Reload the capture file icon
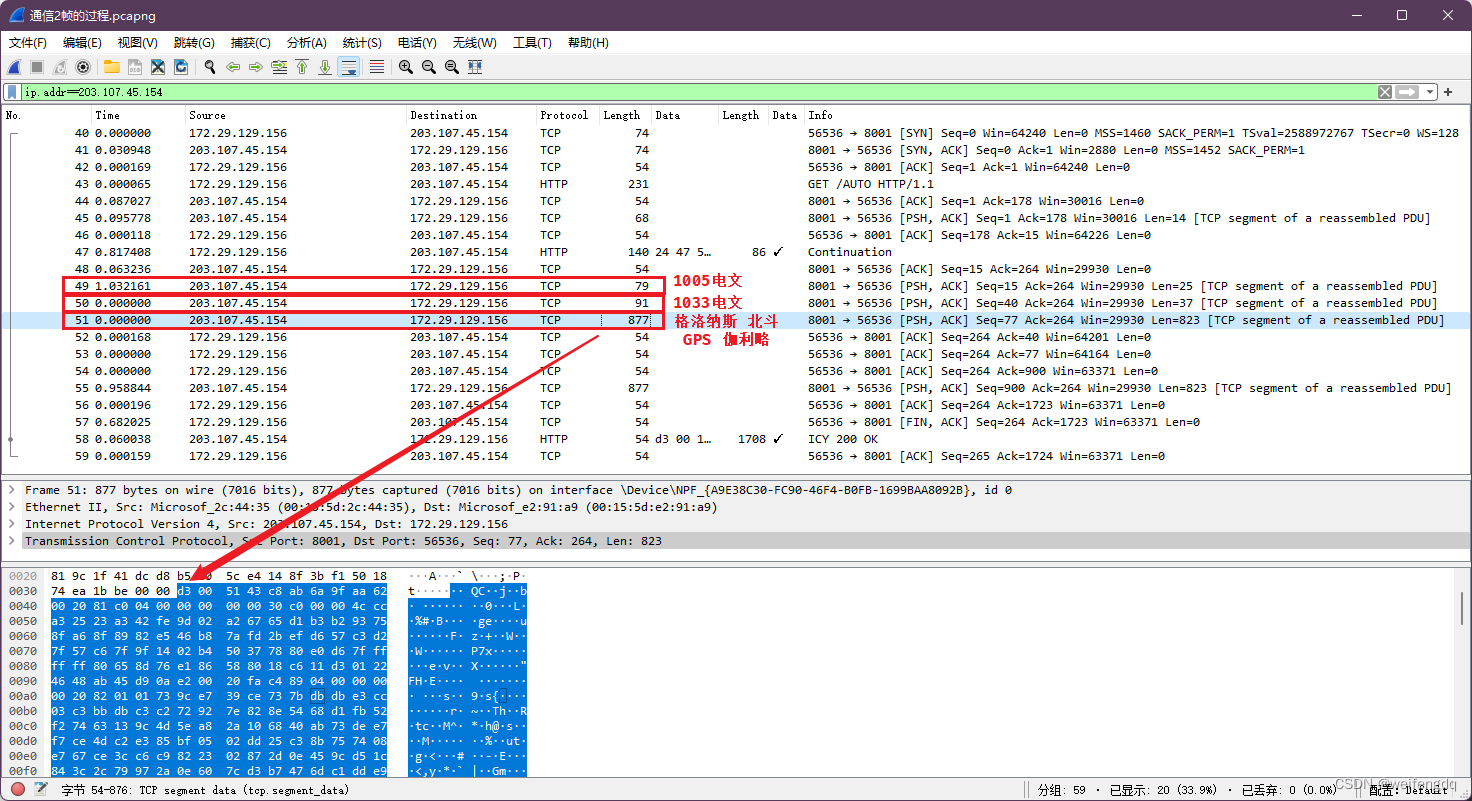1472x801 pixels. pos(180,66)
